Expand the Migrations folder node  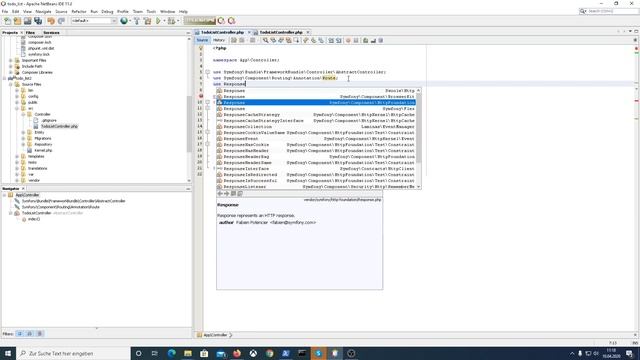pyautogui.click(x=23, y=138)
